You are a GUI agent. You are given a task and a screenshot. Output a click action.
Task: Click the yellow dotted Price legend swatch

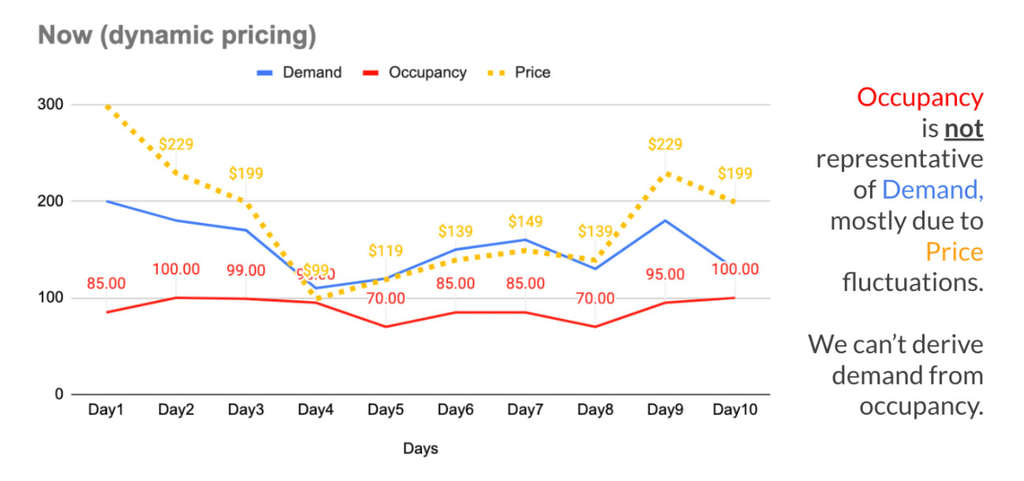[x=496, y=72]
